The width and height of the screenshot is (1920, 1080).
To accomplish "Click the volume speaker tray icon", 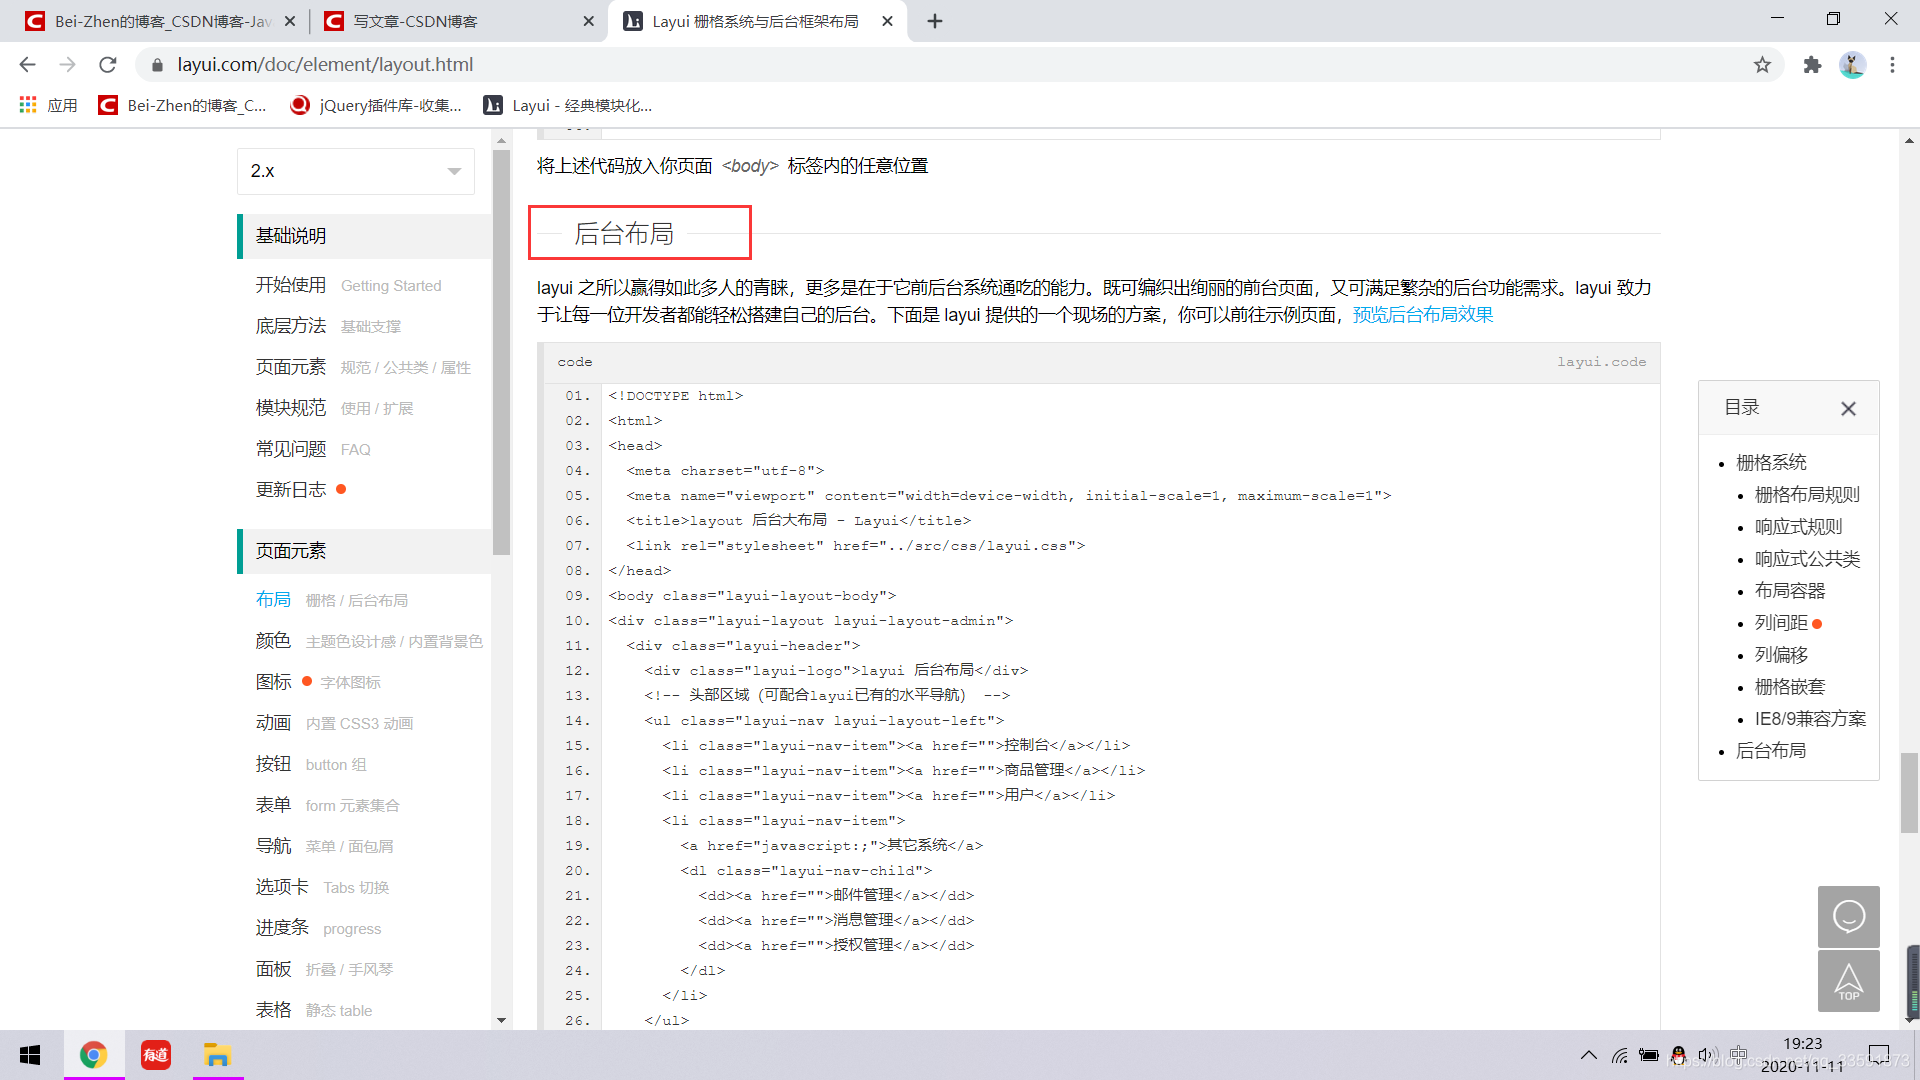I will point(1707,1055).
